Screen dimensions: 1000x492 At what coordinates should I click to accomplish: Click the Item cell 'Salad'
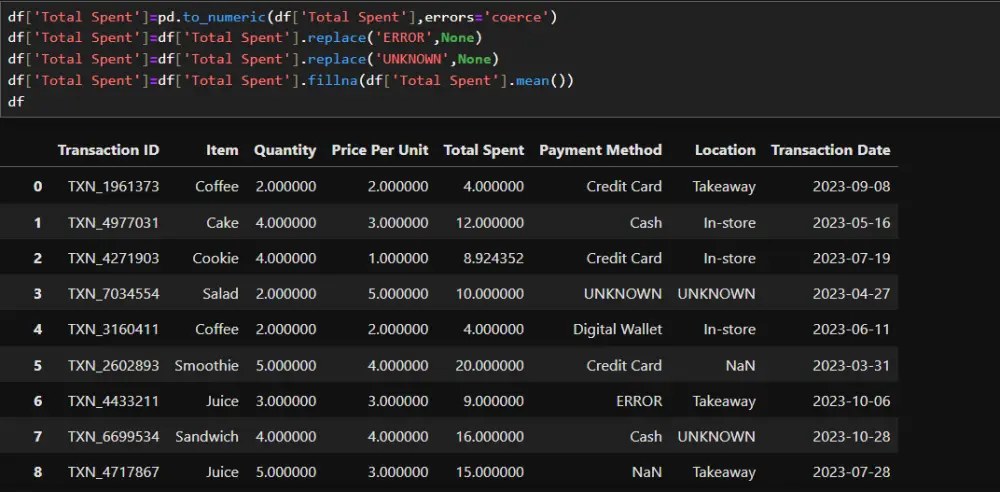(x=221, y=294)
